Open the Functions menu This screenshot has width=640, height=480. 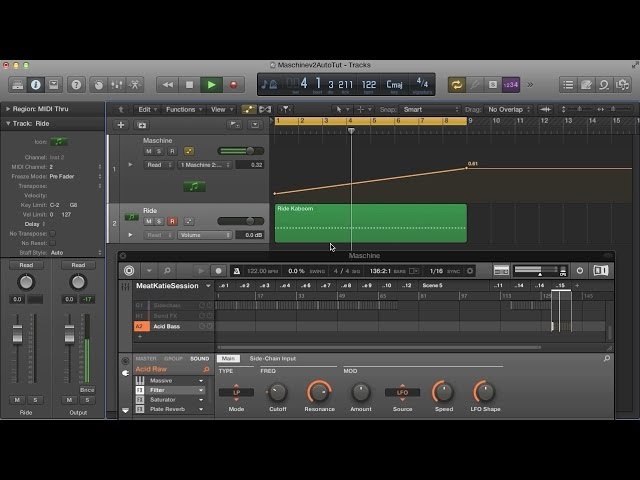pos(184,109)
